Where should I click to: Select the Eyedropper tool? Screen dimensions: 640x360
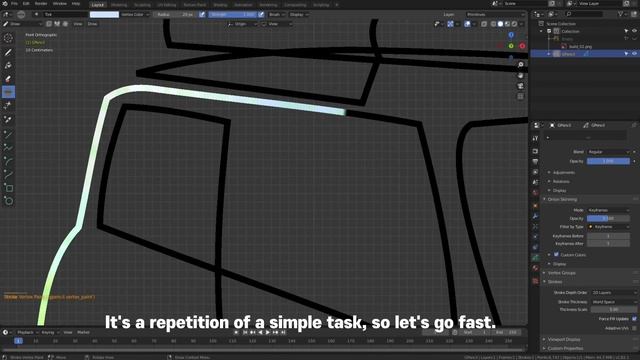[8, 119]
